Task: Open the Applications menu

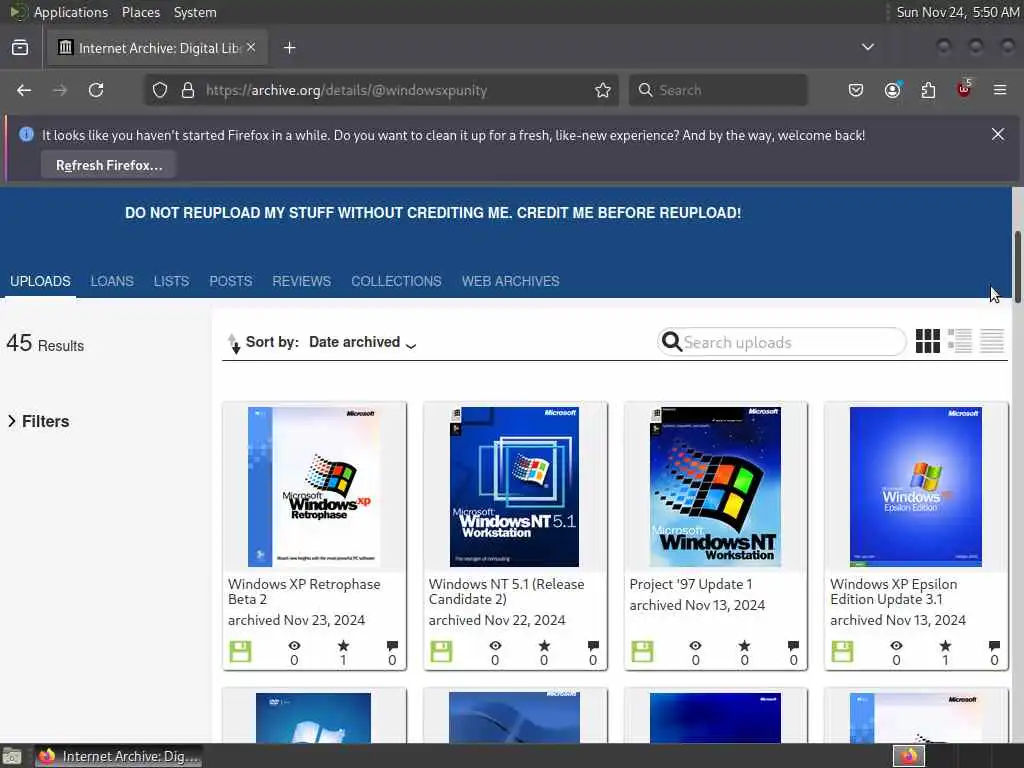Action: pyautogui.click(x=71, y=12)
